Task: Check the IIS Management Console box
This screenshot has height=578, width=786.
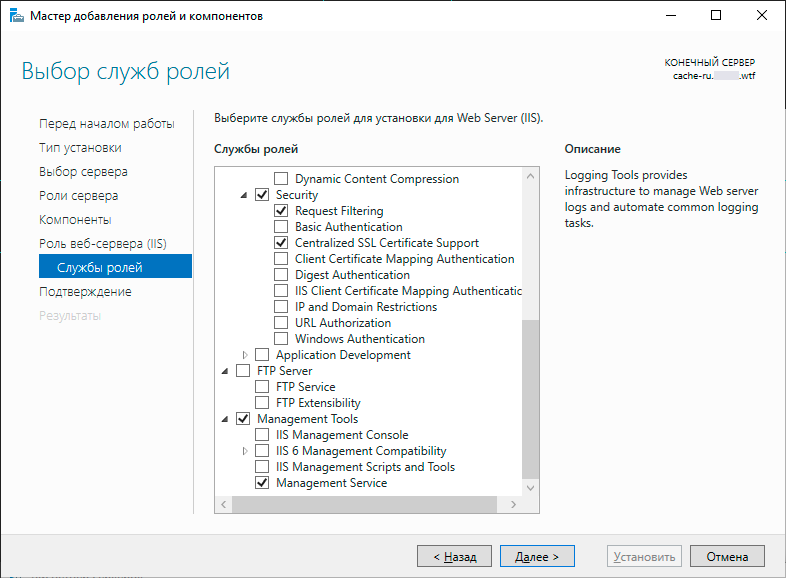Action: point(262,435)
